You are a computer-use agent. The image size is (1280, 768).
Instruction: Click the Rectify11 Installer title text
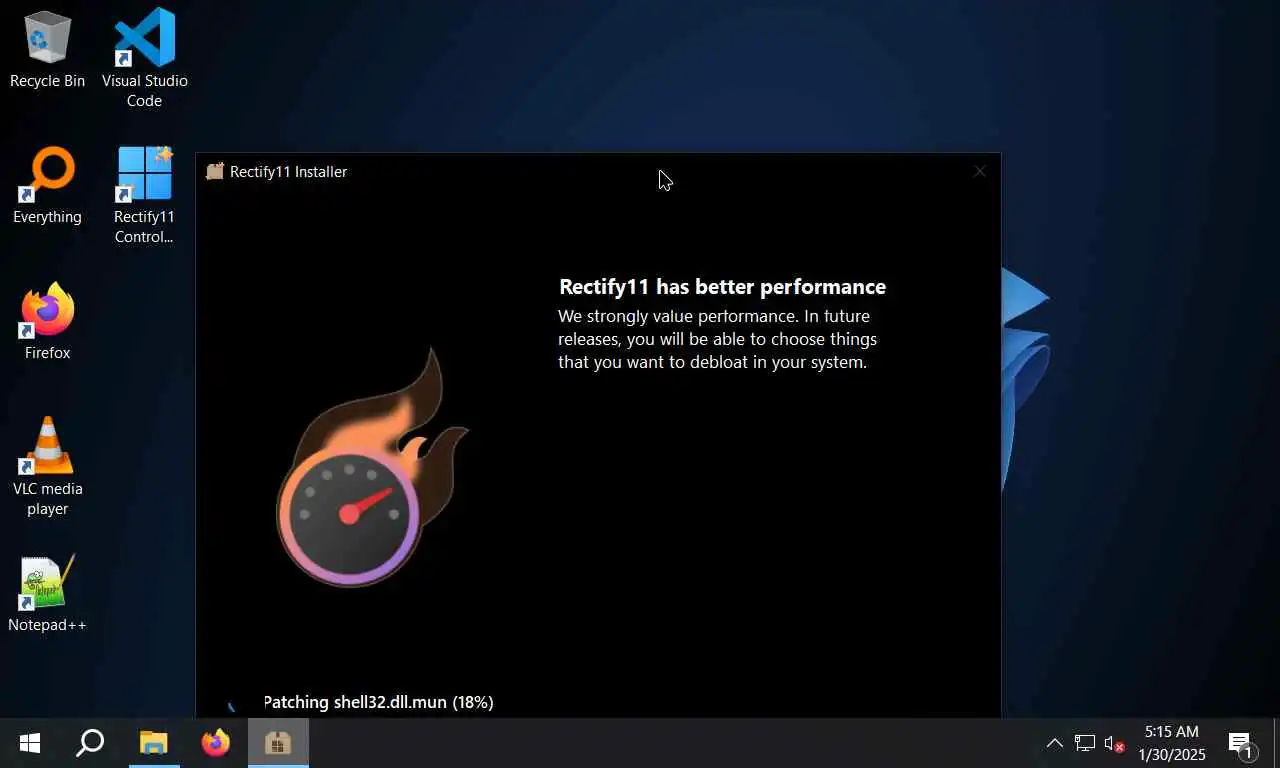[288, 171]
